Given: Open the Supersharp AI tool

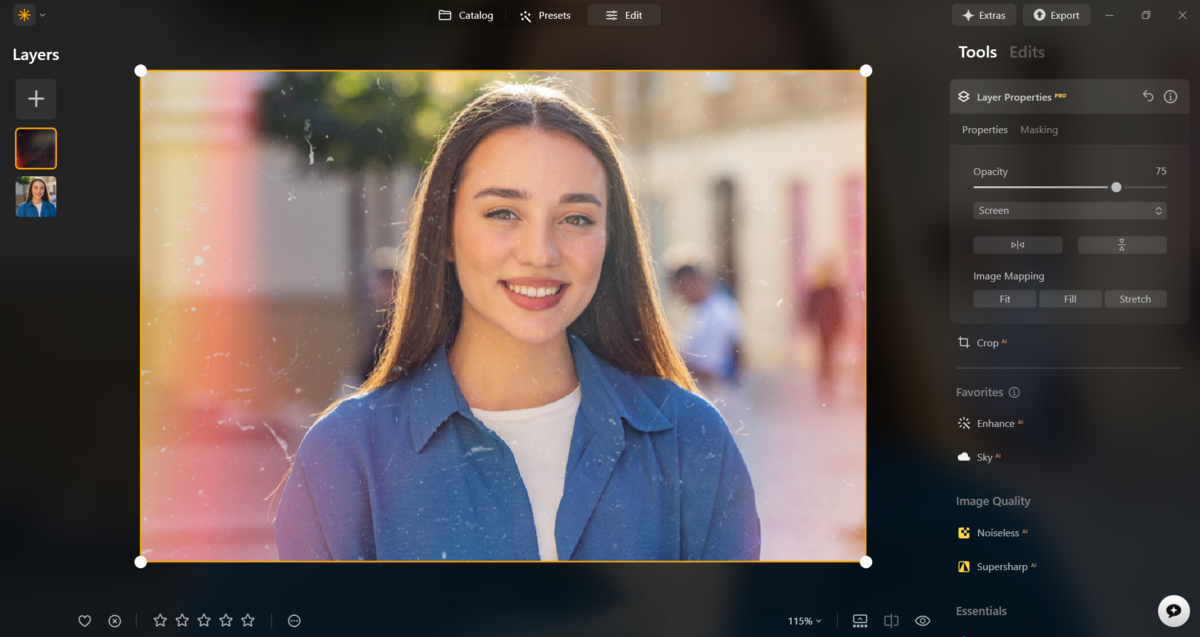Looking at the screenshot, I should coord(1003,566).
